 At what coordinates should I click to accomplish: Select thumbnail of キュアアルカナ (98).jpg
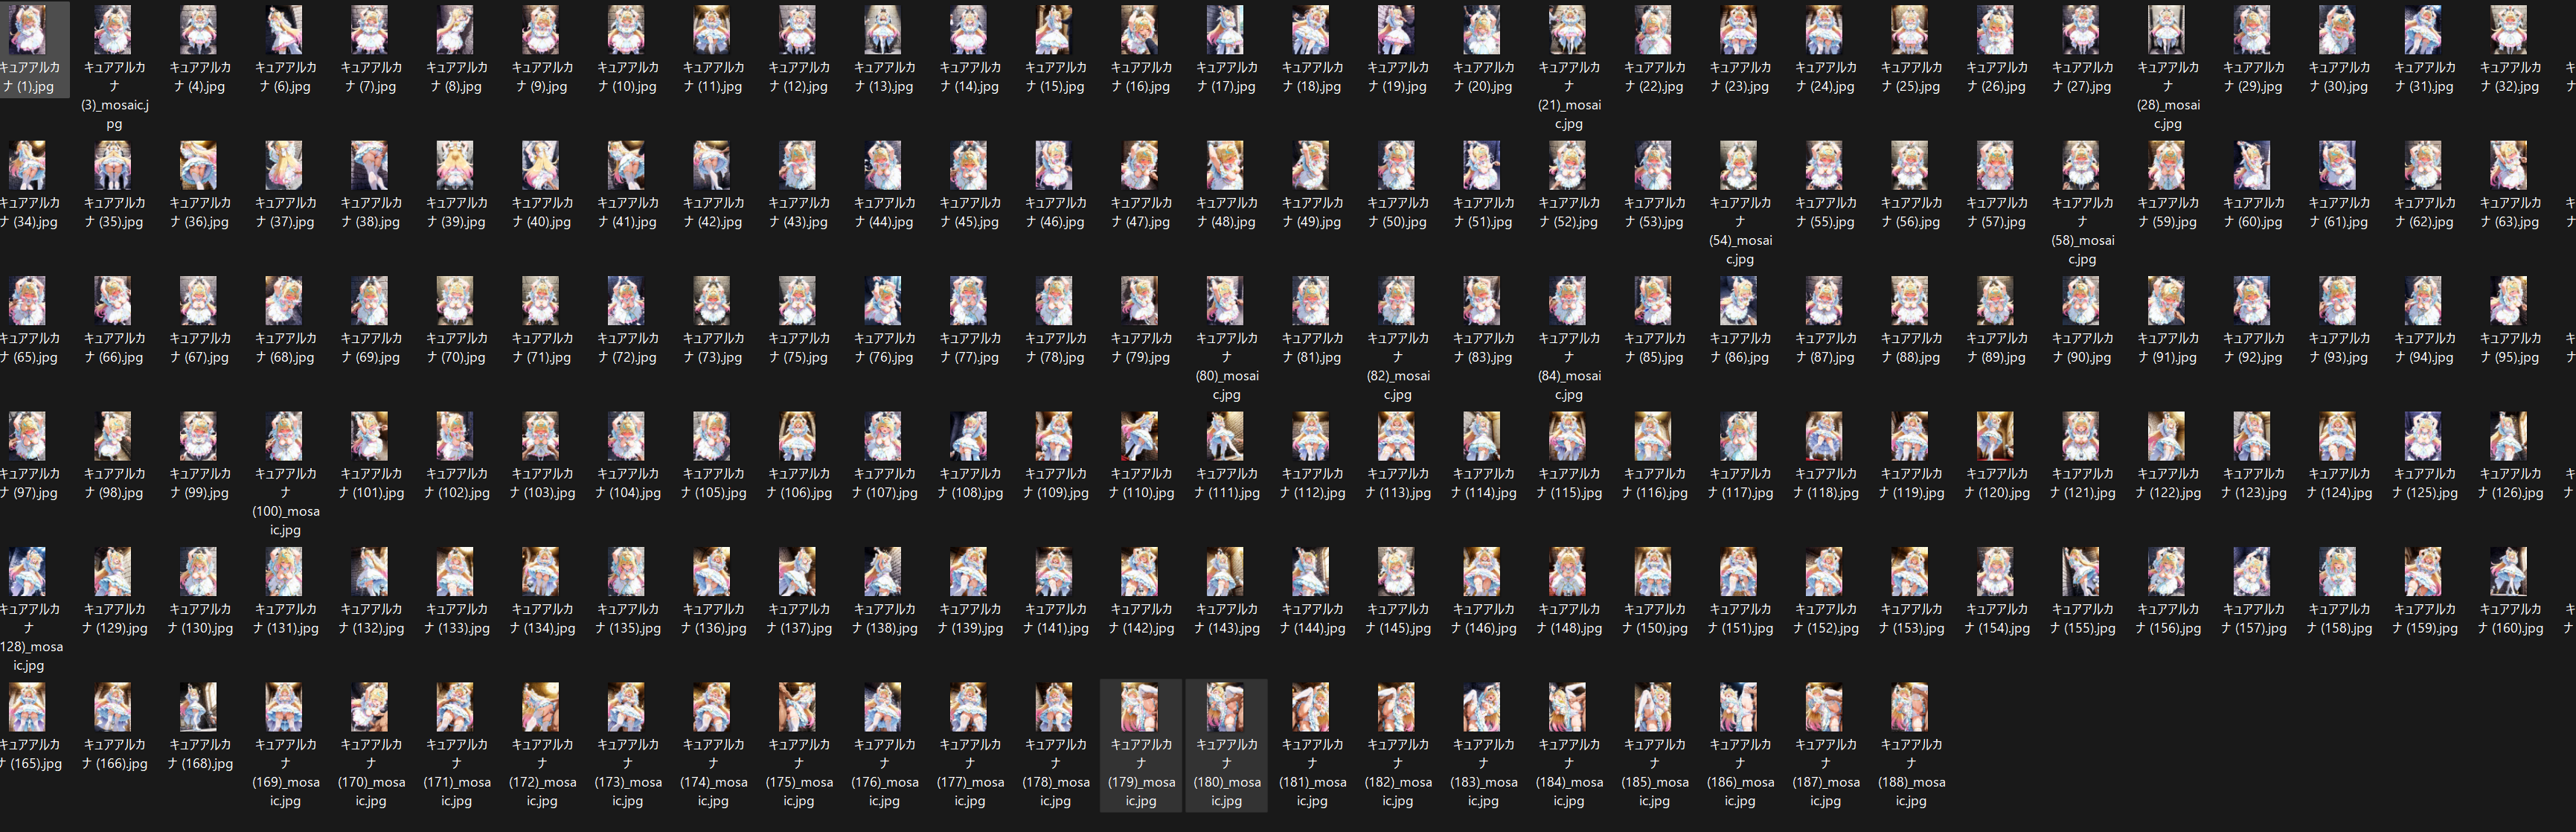(113, 436)
